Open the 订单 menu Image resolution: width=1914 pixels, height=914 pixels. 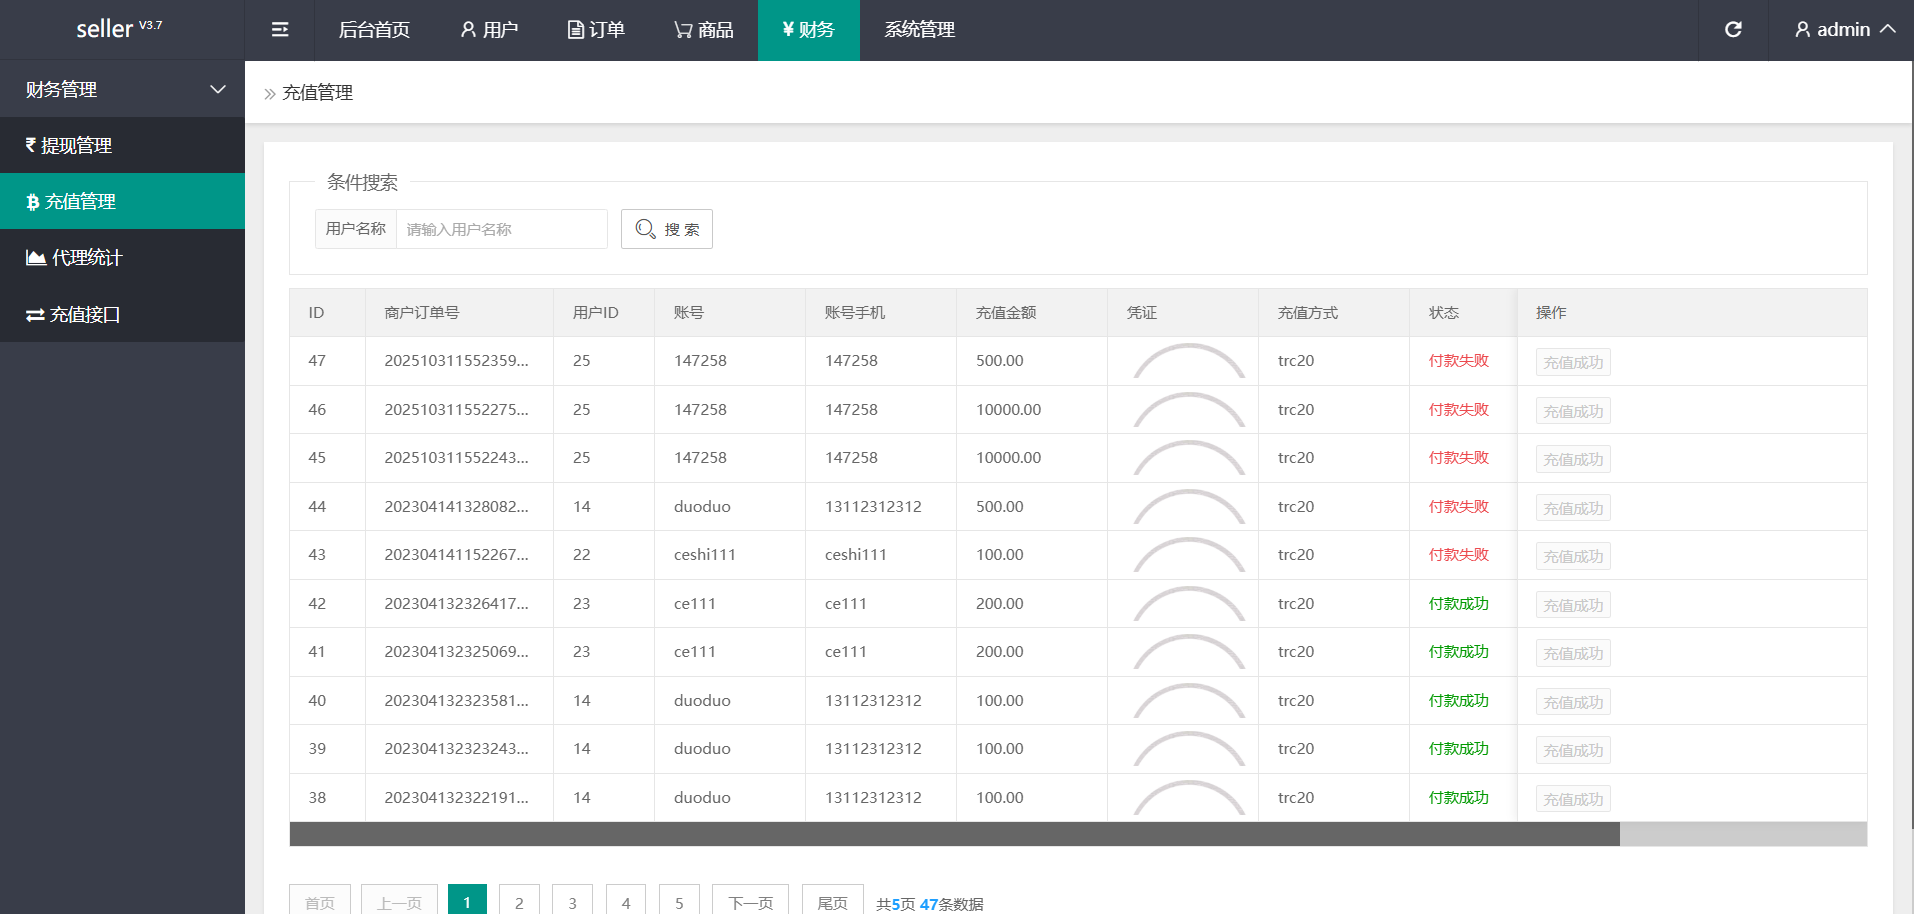[x=596, y=30]
